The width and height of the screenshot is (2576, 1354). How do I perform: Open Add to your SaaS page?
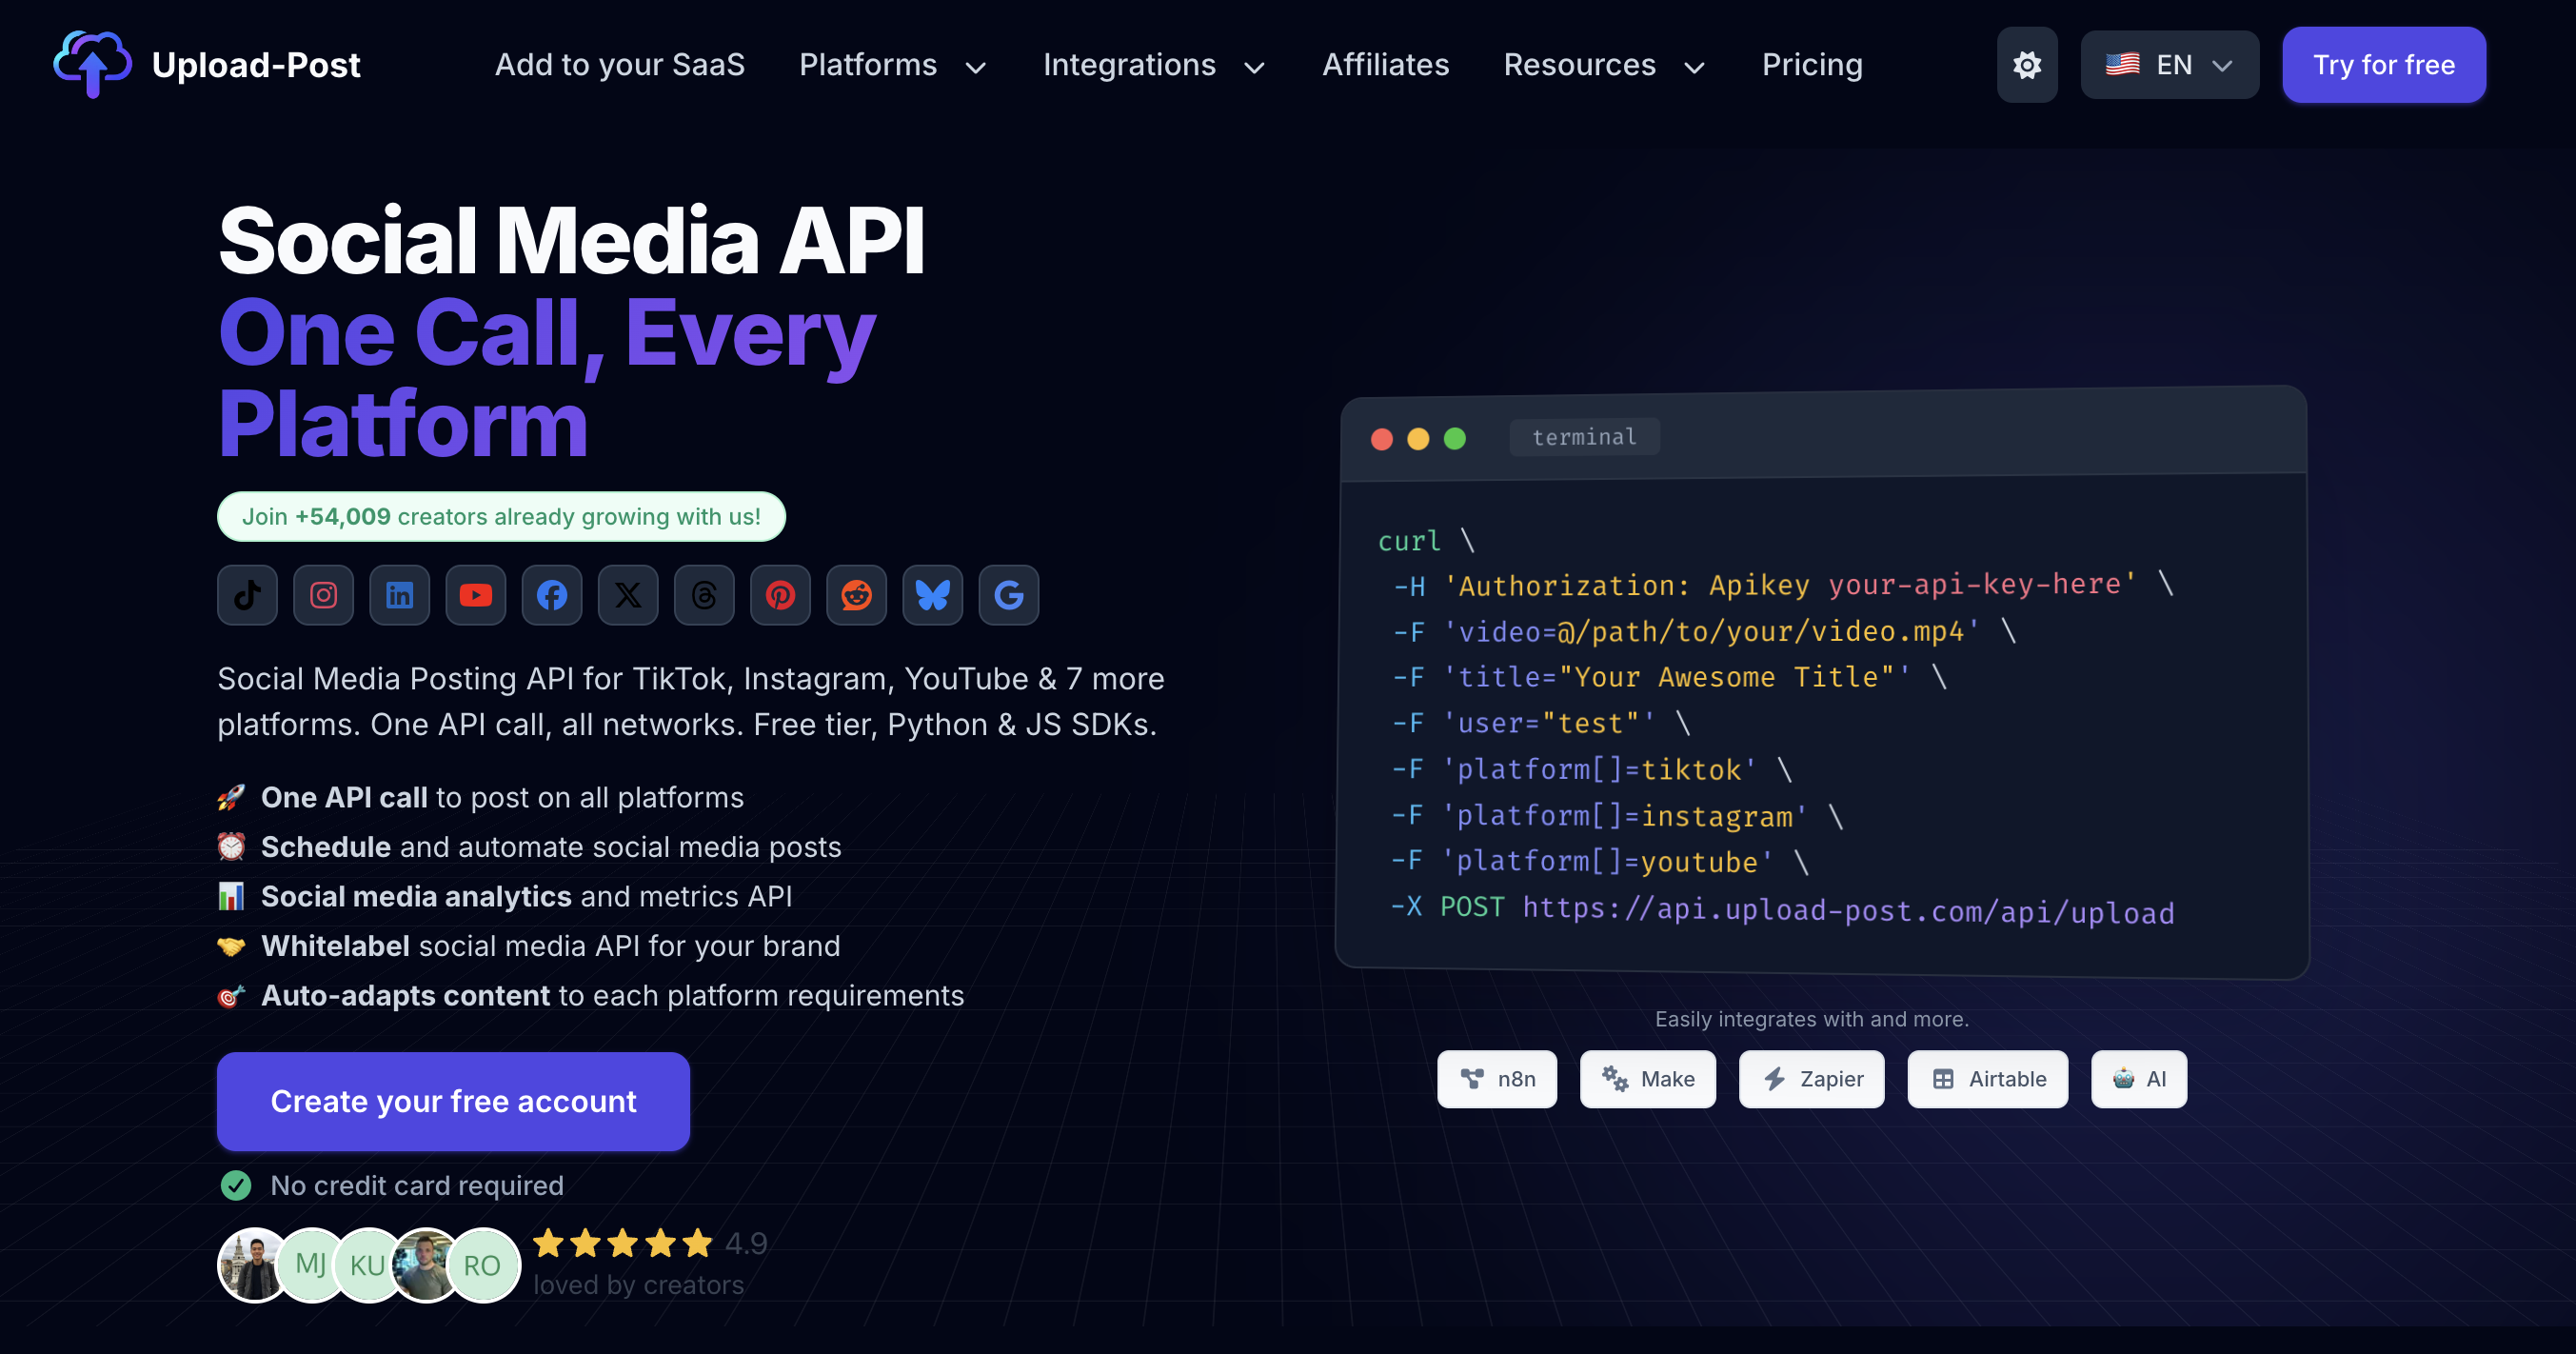click(x=620, y=65)
